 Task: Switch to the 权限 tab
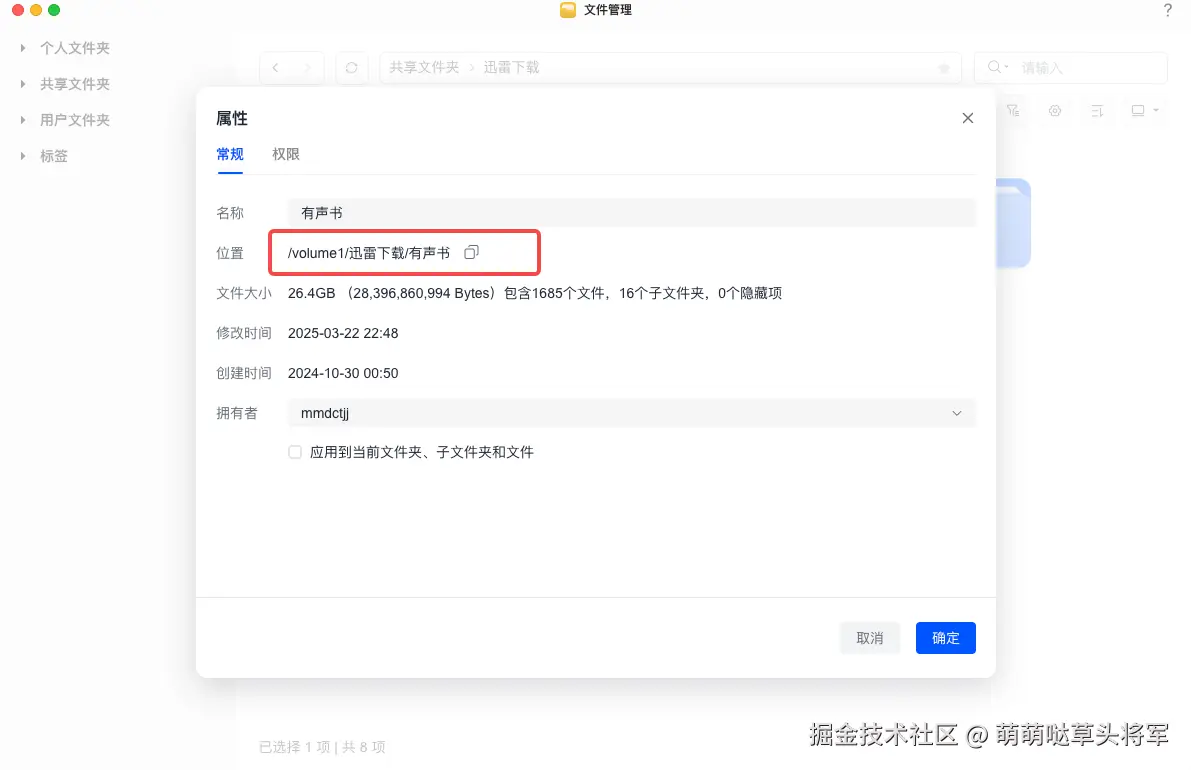tap(285, 154)
